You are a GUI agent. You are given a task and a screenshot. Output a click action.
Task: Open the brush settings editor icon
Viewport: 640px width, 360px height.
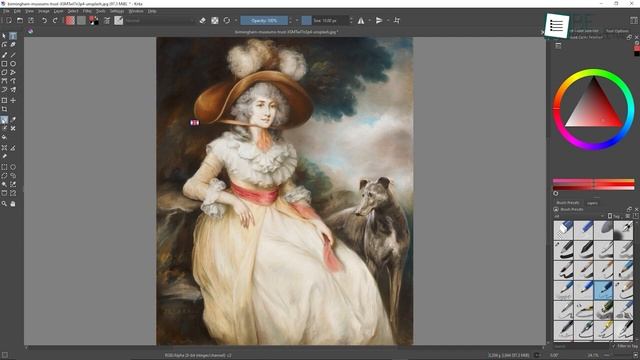point(107,20)
